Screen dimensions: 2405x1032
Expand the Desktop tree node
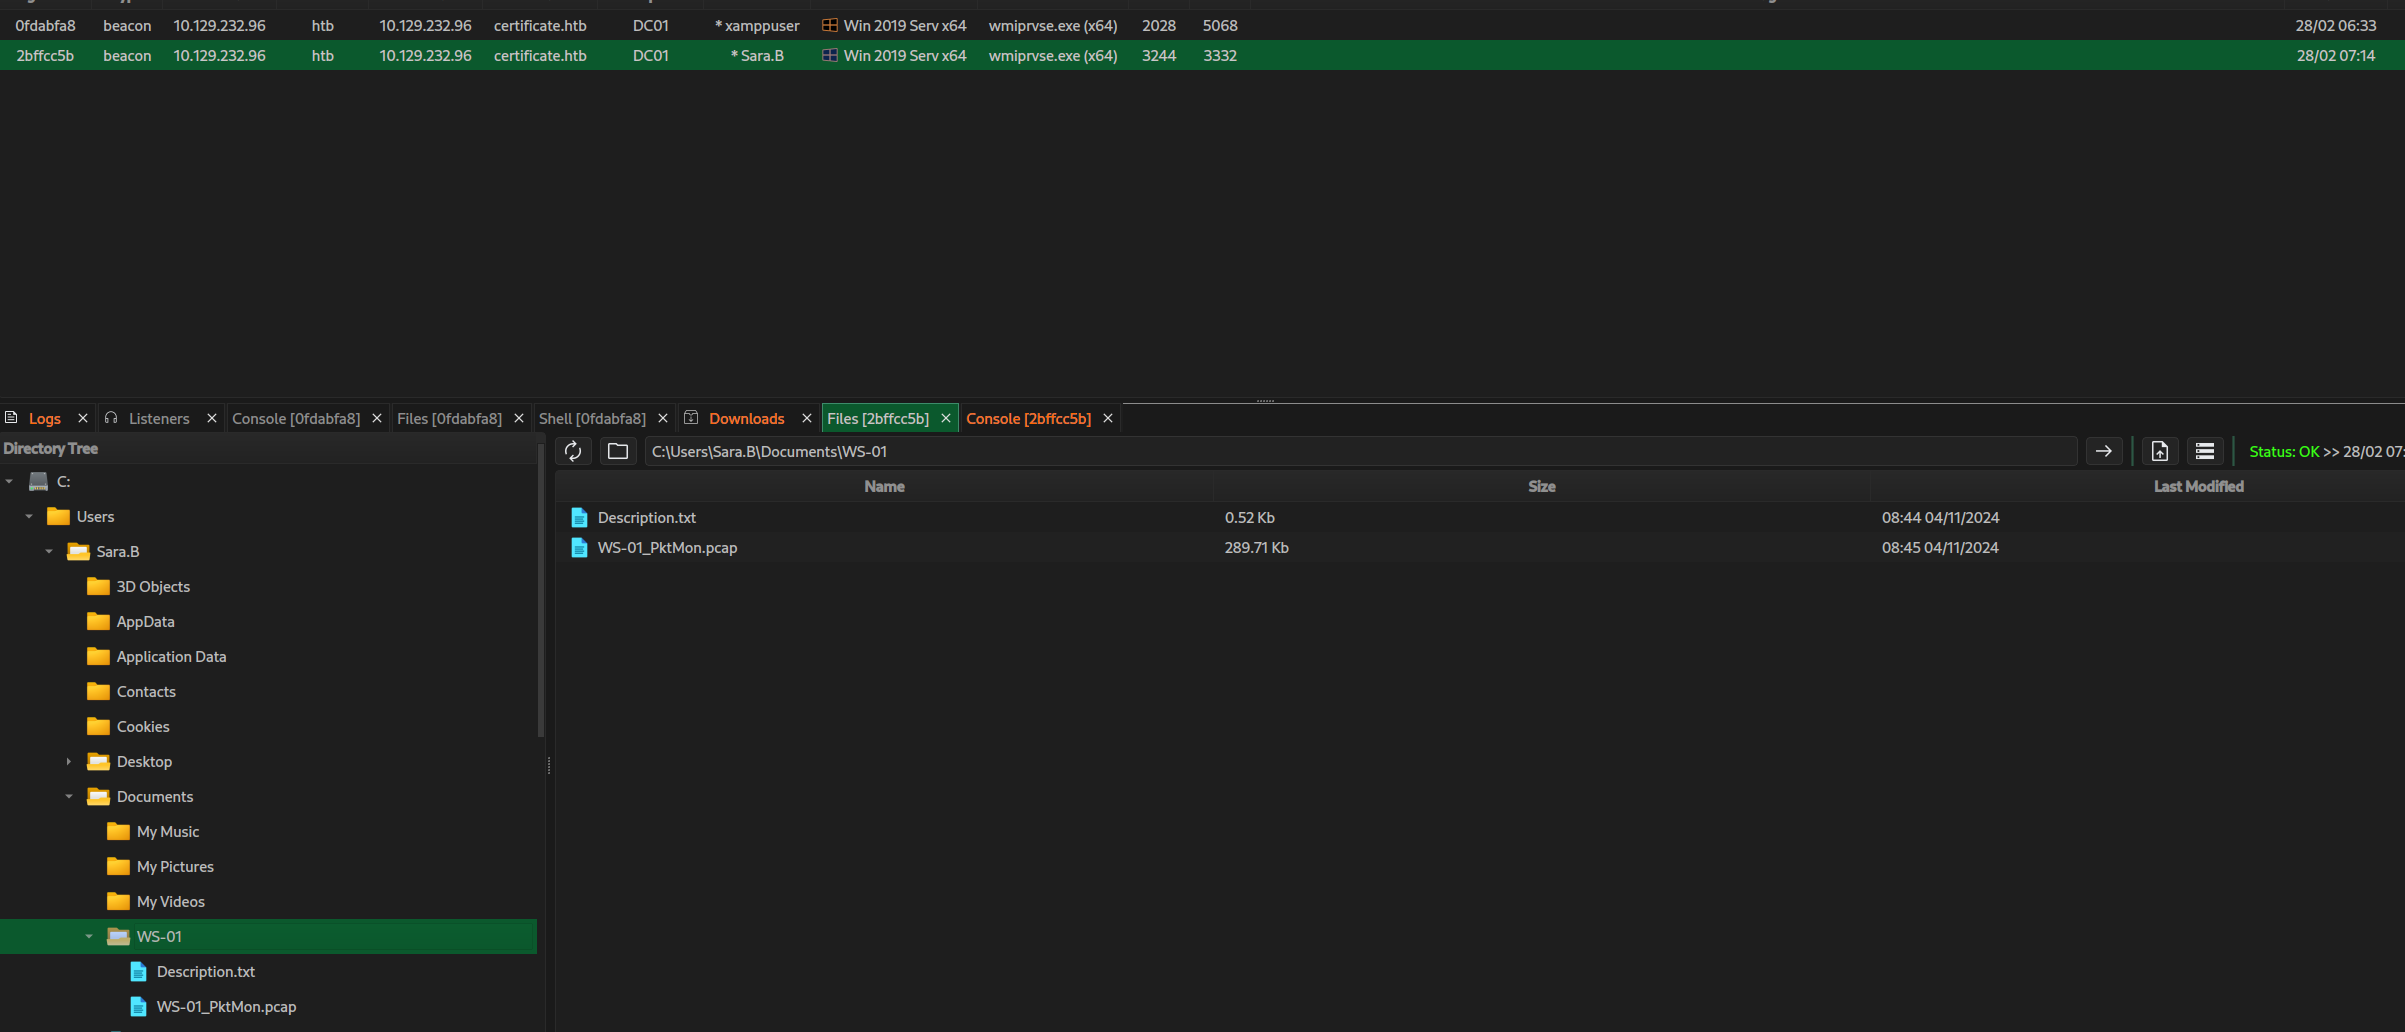(69, 761)
